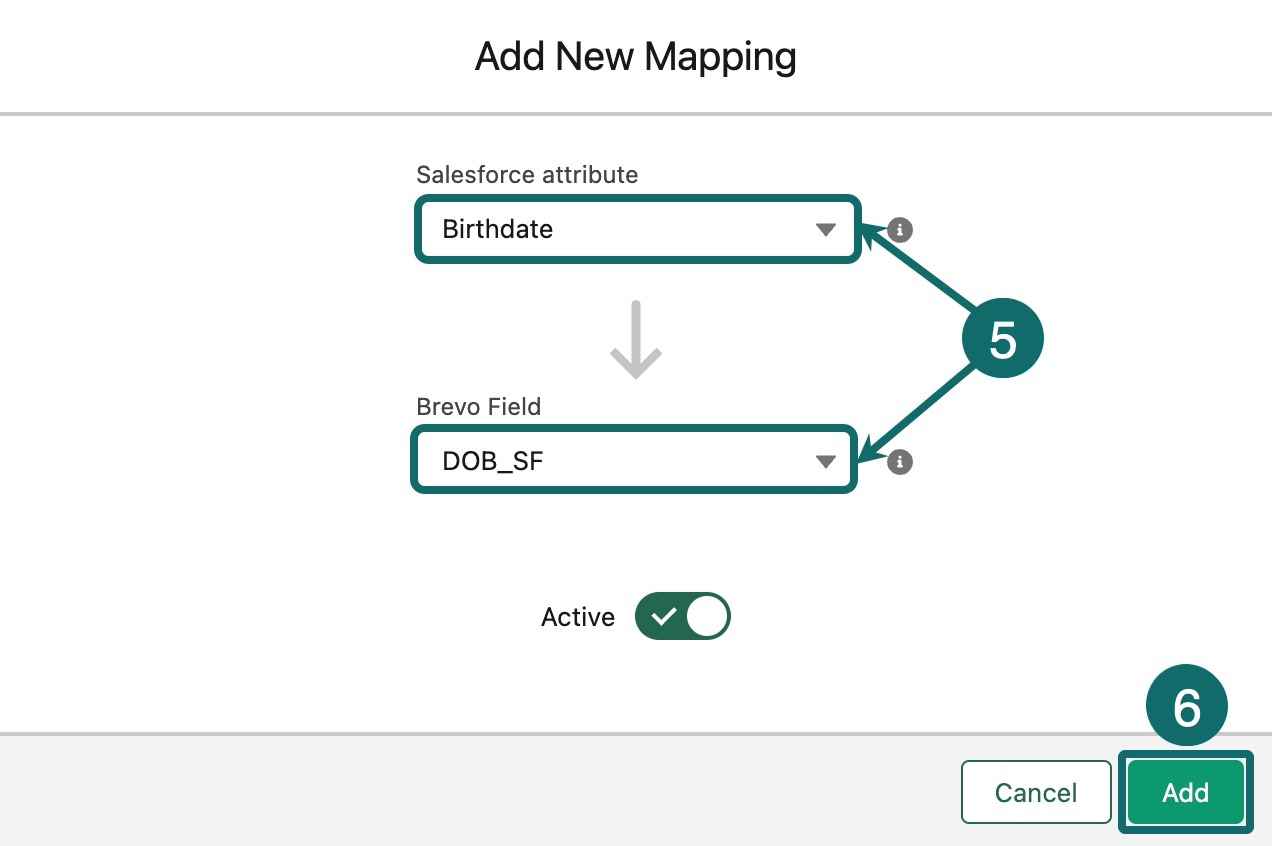The height and width of the screenshot is (846, 1272).
Task: Expand Salesforce attribute dropdown using its arrow
Action: pos(825,230)
